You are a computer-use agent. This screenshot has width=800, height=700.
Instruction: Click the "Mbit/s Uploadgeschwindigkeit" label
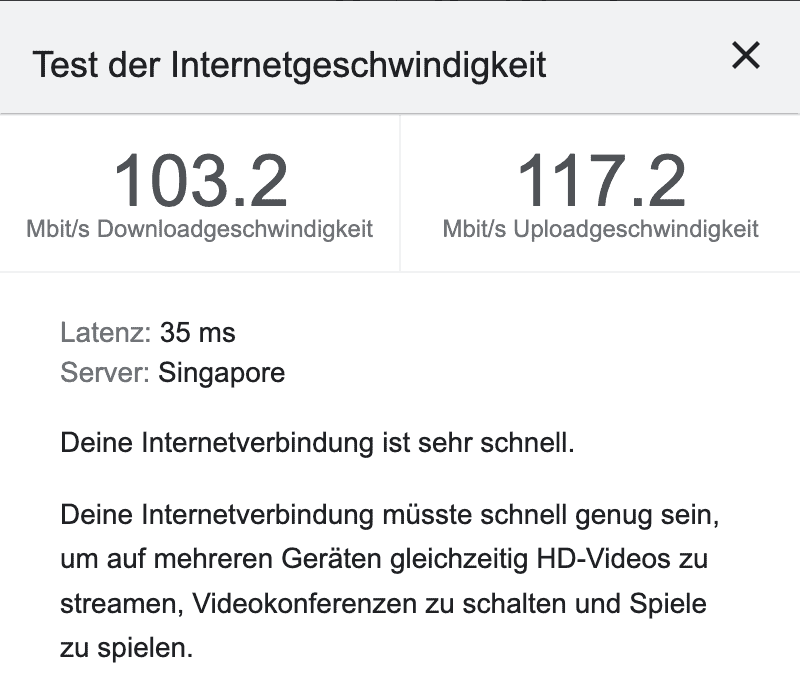point(601,229)
